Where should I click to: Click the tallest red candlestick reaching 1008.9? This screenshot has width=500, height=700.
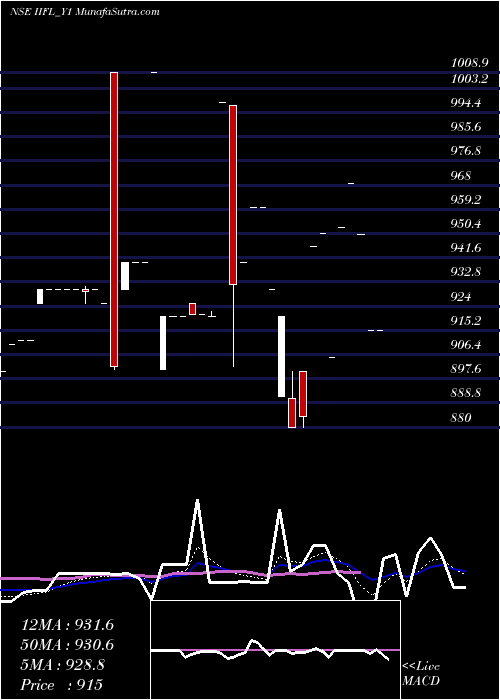[x=114, y=219]
